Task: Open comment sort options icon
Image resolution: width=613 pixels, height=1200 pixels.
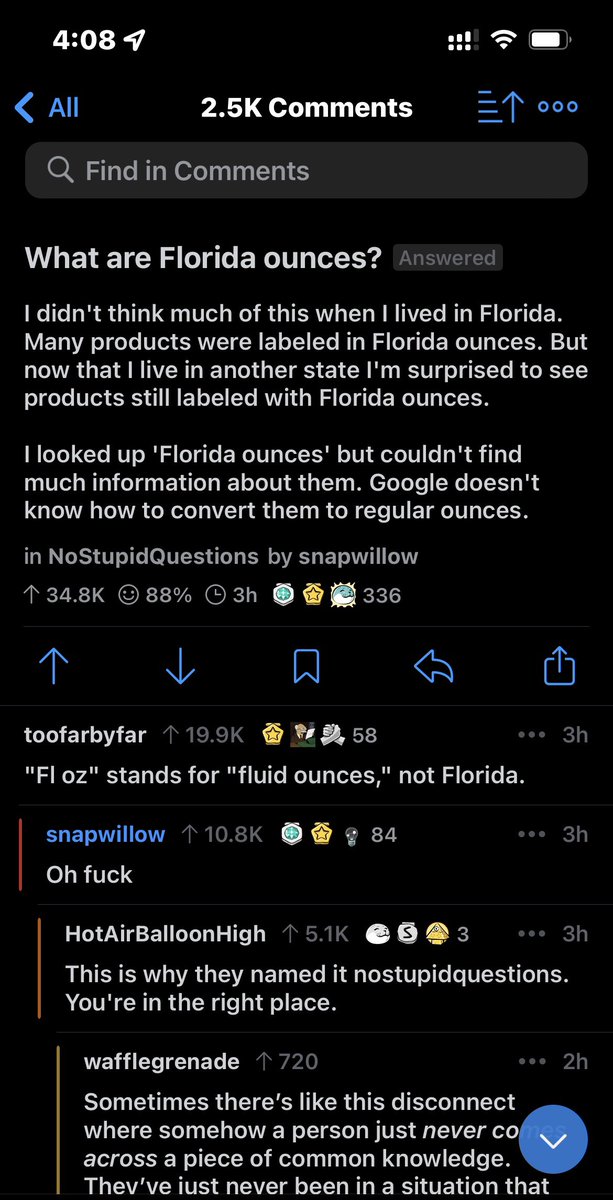Action: tap(500, 108)
